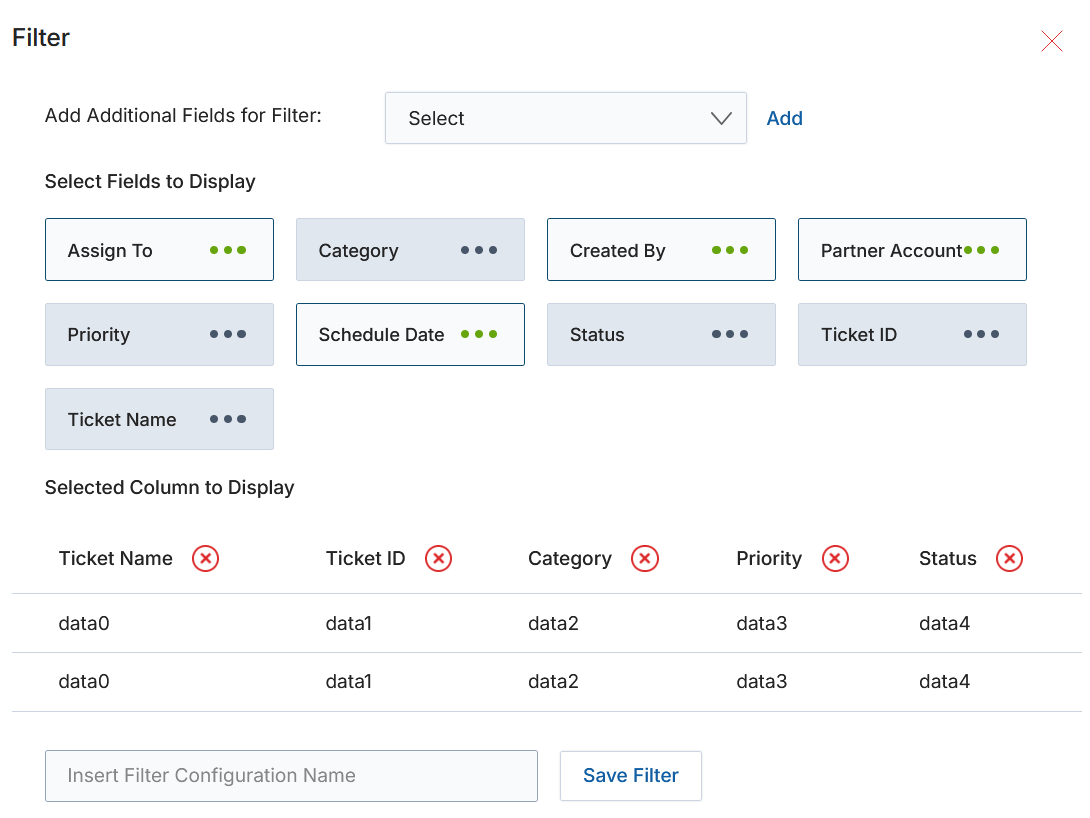Open the Select additional fields dropdown
The width and height of the screenshot is (1090, 818).
pos(565,118)
